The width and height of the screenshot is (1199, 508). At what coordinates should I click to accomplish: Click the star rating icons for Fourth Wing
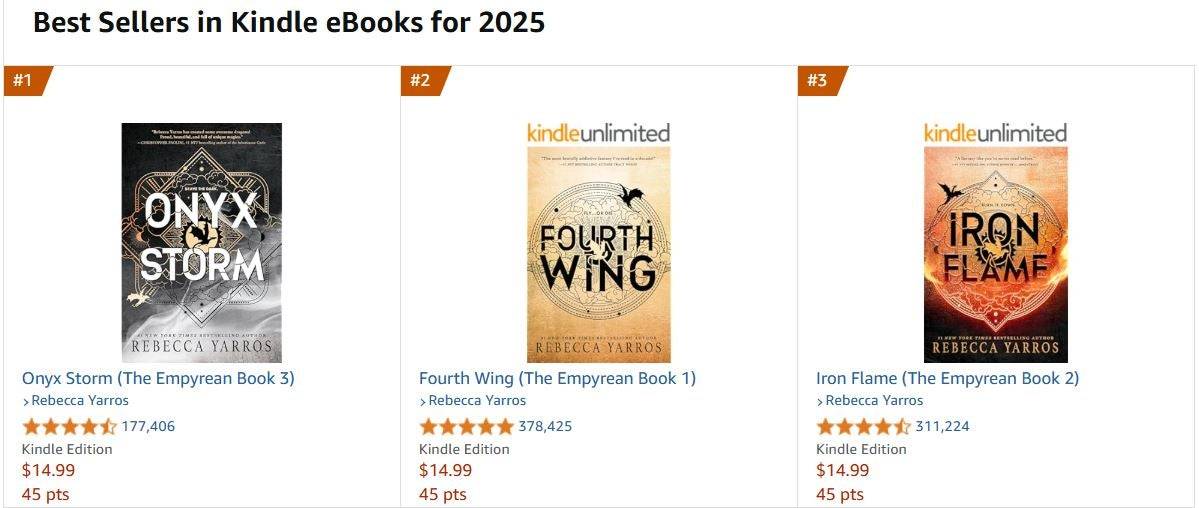coord(466,427)
